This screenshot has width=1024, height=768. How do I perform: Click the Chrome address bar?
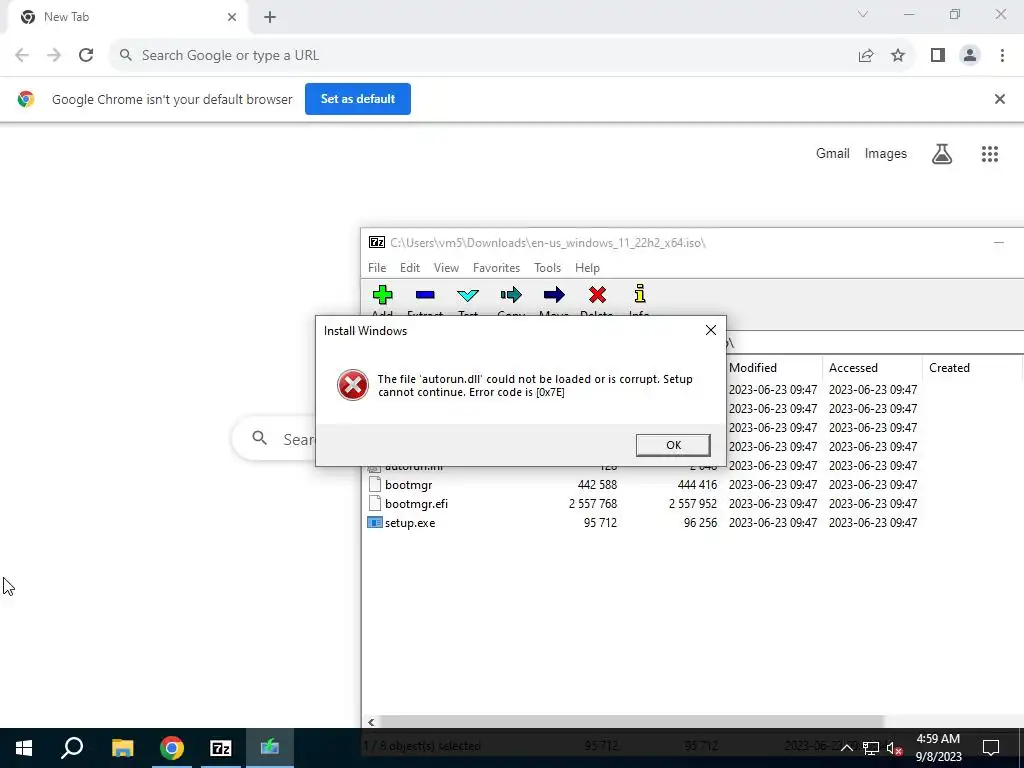coord(483,56)
